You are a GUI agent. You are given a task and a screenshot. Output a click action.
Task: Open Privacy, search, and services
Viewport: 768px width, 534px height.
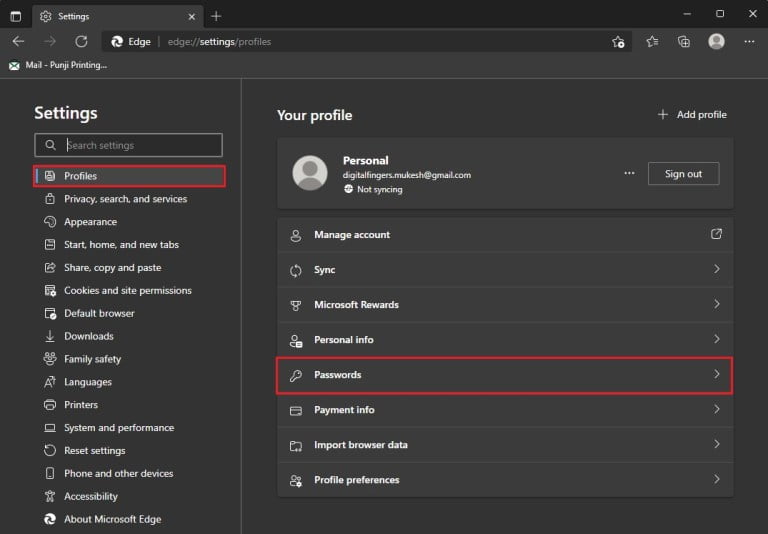(x=116, y=199)
